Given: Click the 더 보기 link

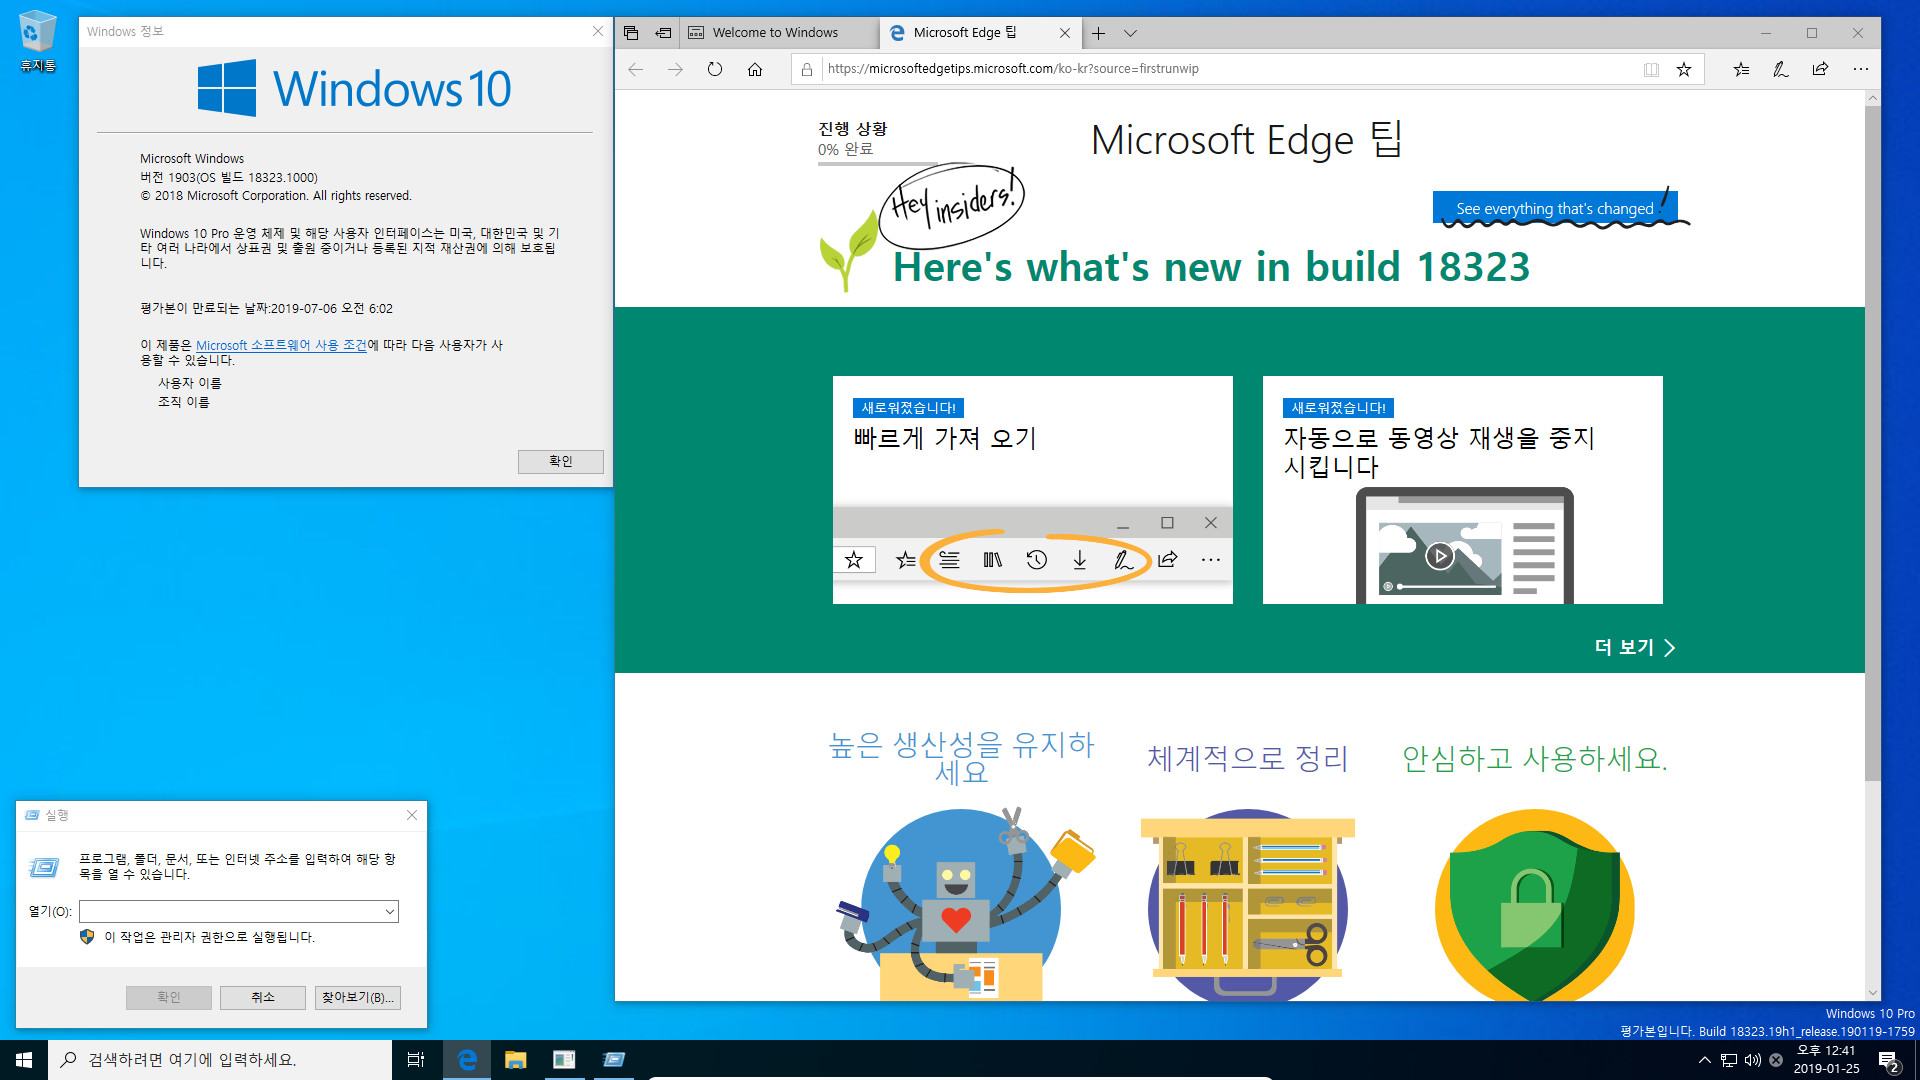Looking at the screenshot, I should coord(1634,647).
